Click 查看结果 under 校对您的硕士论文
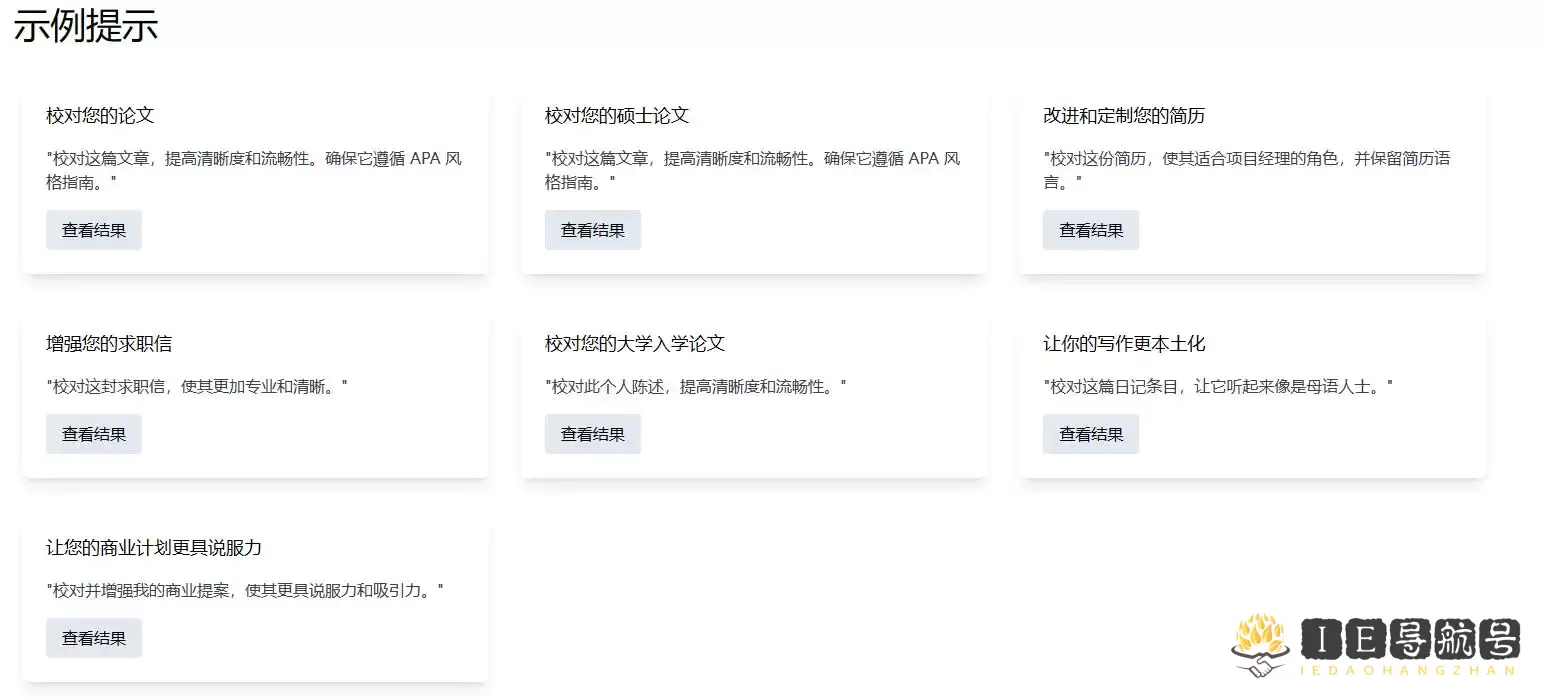 [592, 230]
